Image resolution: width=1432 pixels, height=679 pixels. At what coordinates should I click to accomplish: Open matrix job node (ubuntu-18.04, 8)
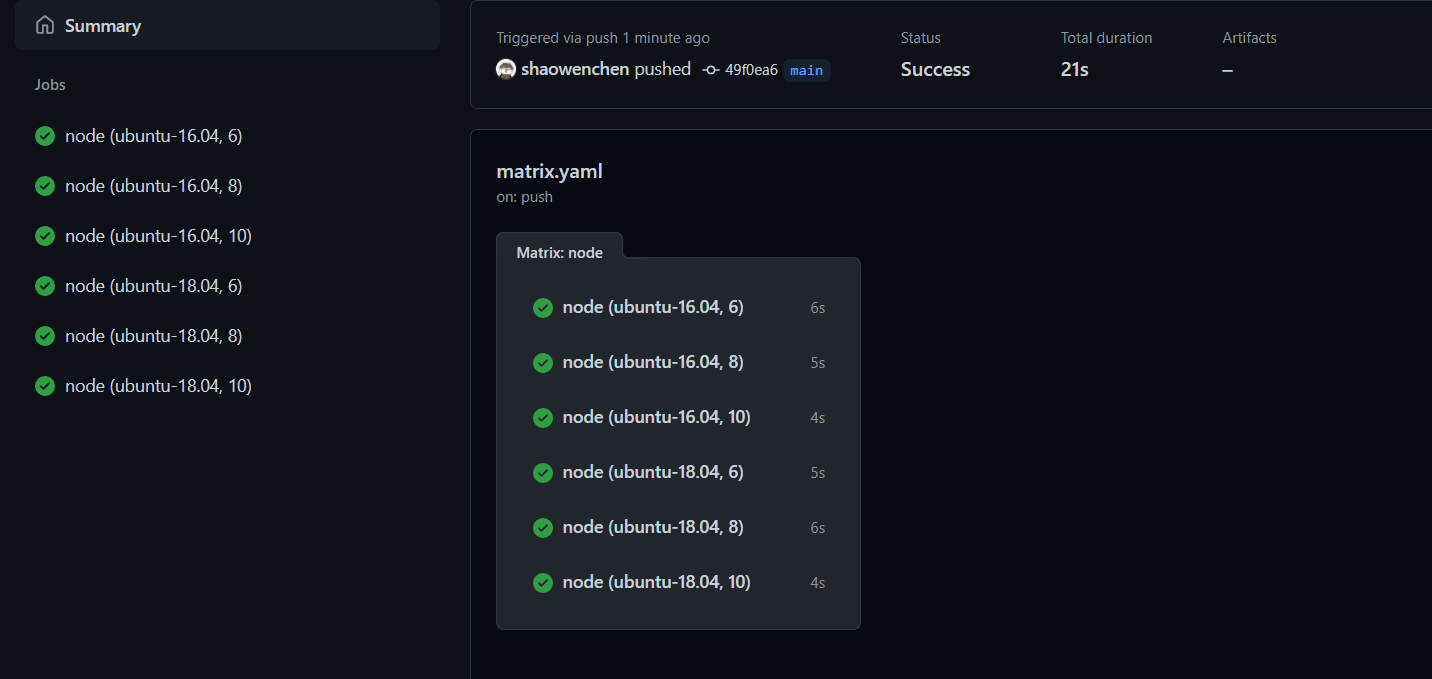point(653,527)
